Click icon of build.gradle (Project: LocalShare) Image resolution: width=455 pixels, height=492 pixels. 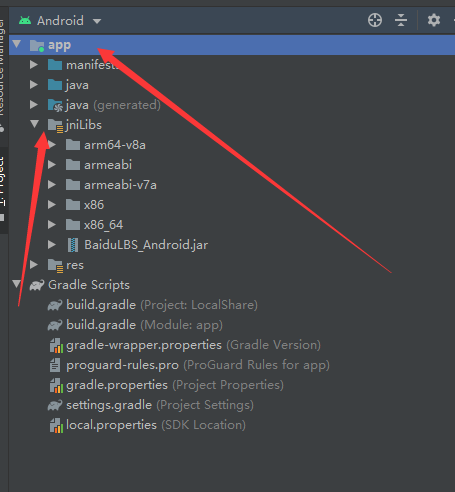pyautogui.click(x=55, y=305)
